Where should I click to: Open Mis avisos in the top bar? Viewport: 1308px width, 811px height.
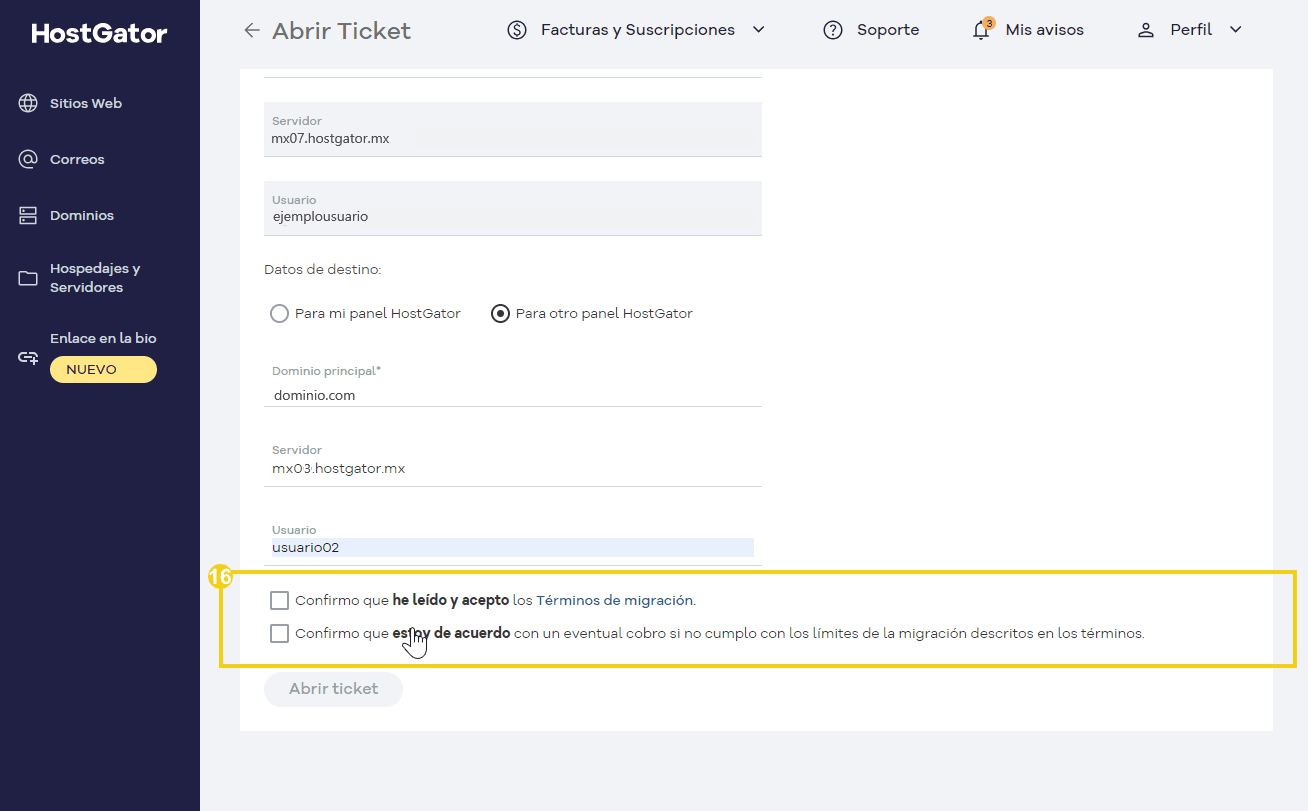(1045, 30)
